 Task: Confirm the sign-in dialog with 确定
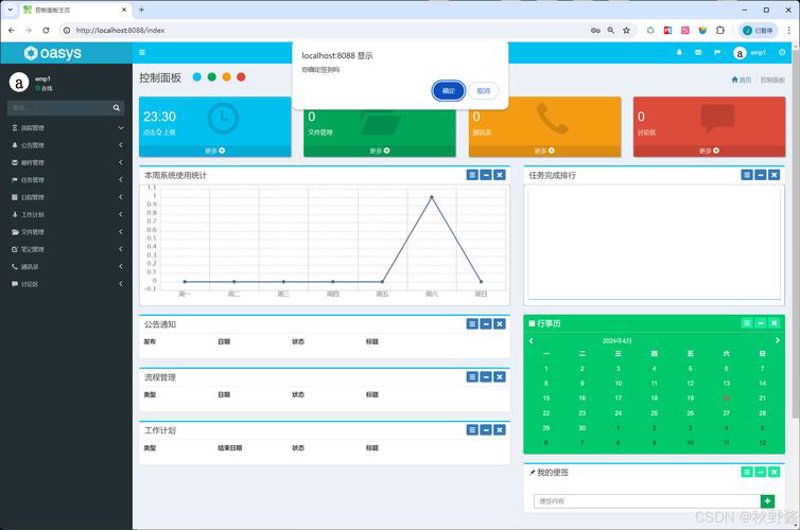[448, 91]
